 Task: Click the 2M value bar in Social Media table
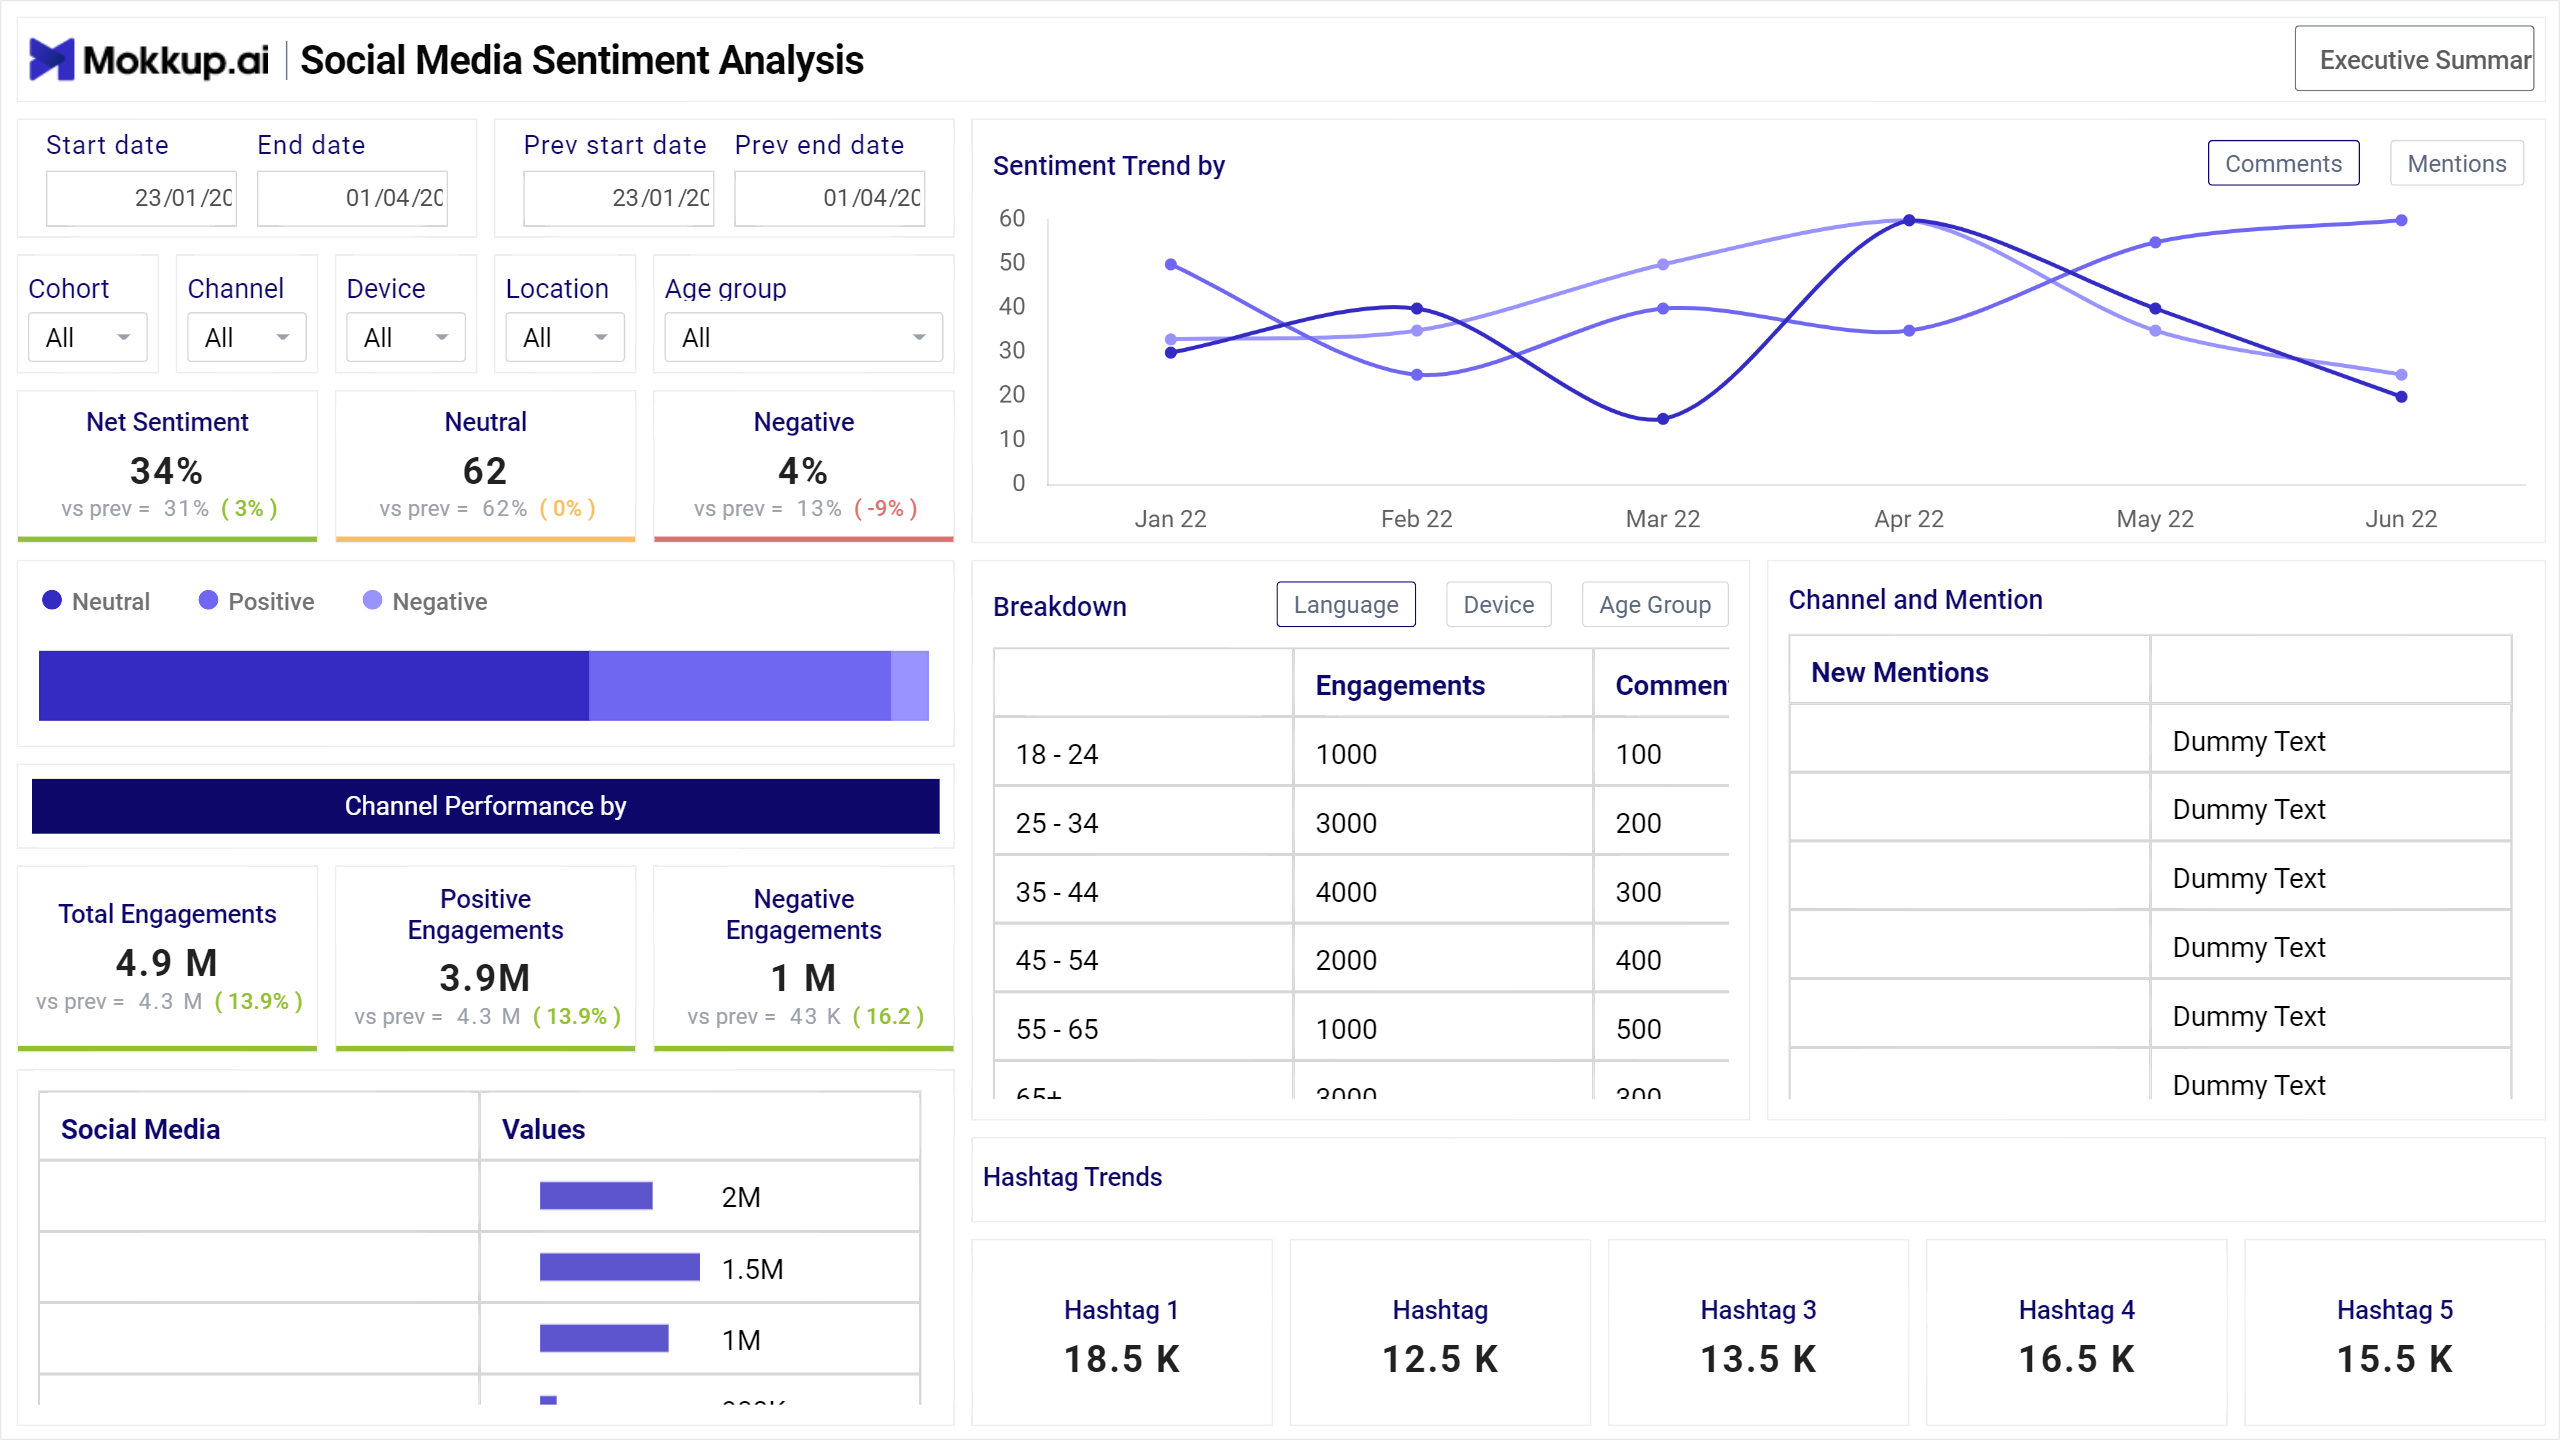596,1196
